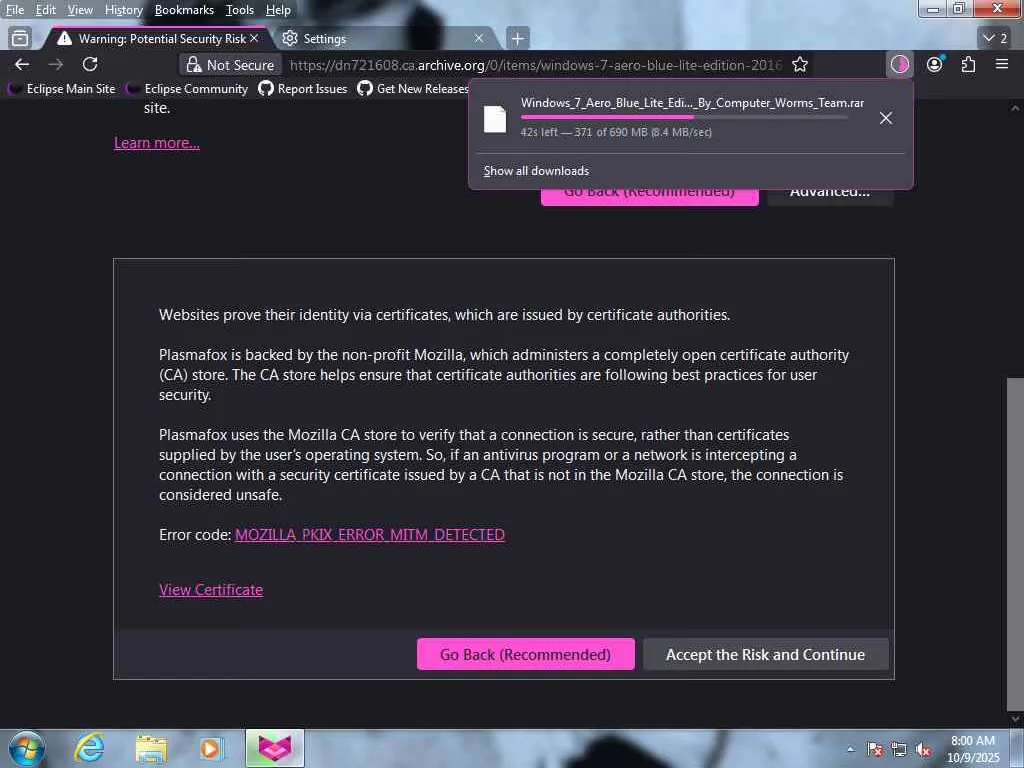Close the Warning: Potential Security Risk tab
The width and height of the screenshot is (1024, 768).
254,39
